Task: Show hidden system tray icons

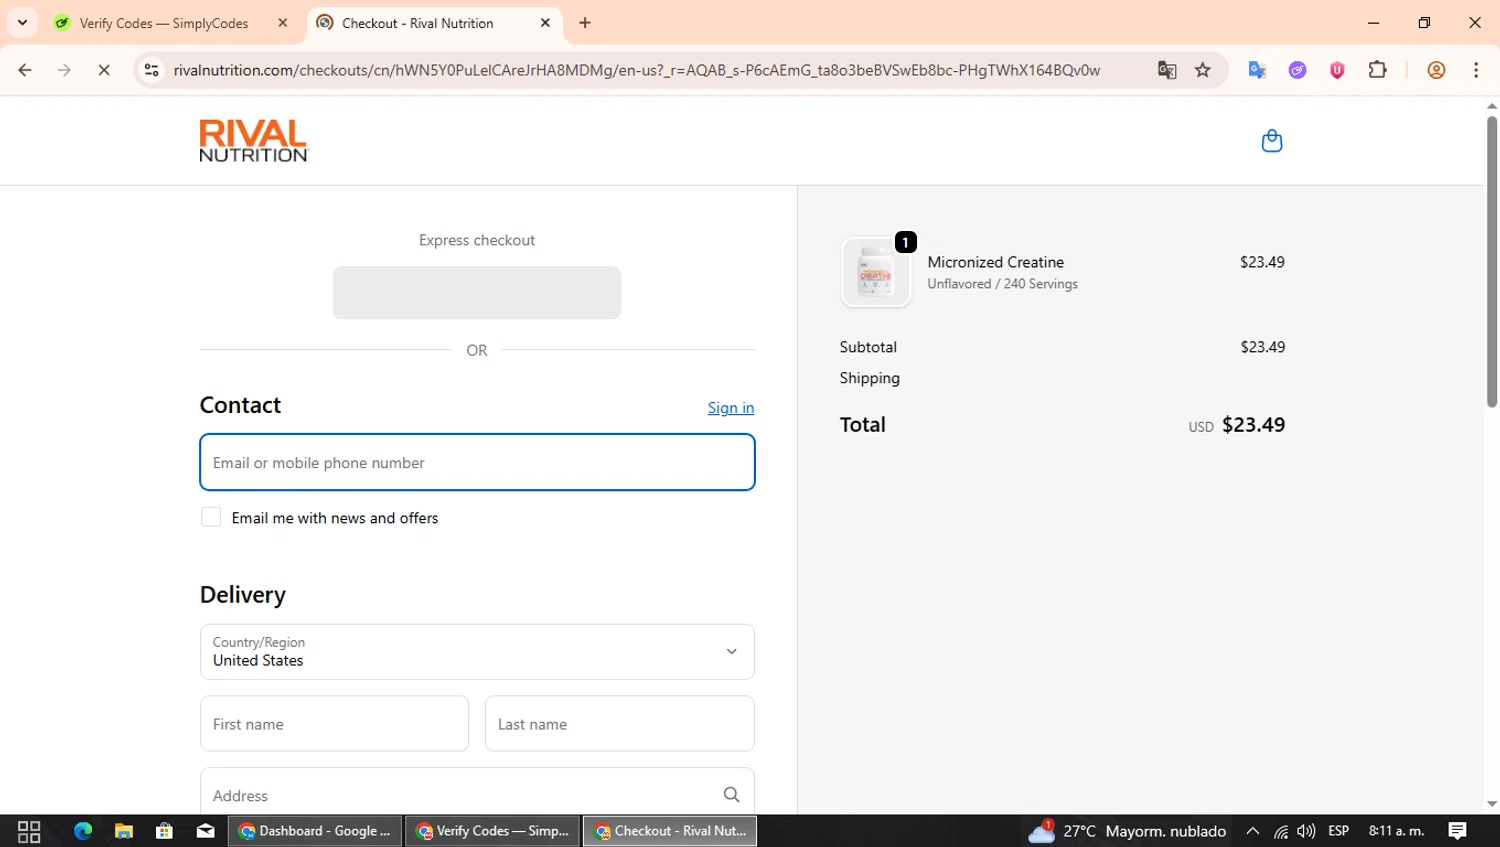Action: [1252, 831]
